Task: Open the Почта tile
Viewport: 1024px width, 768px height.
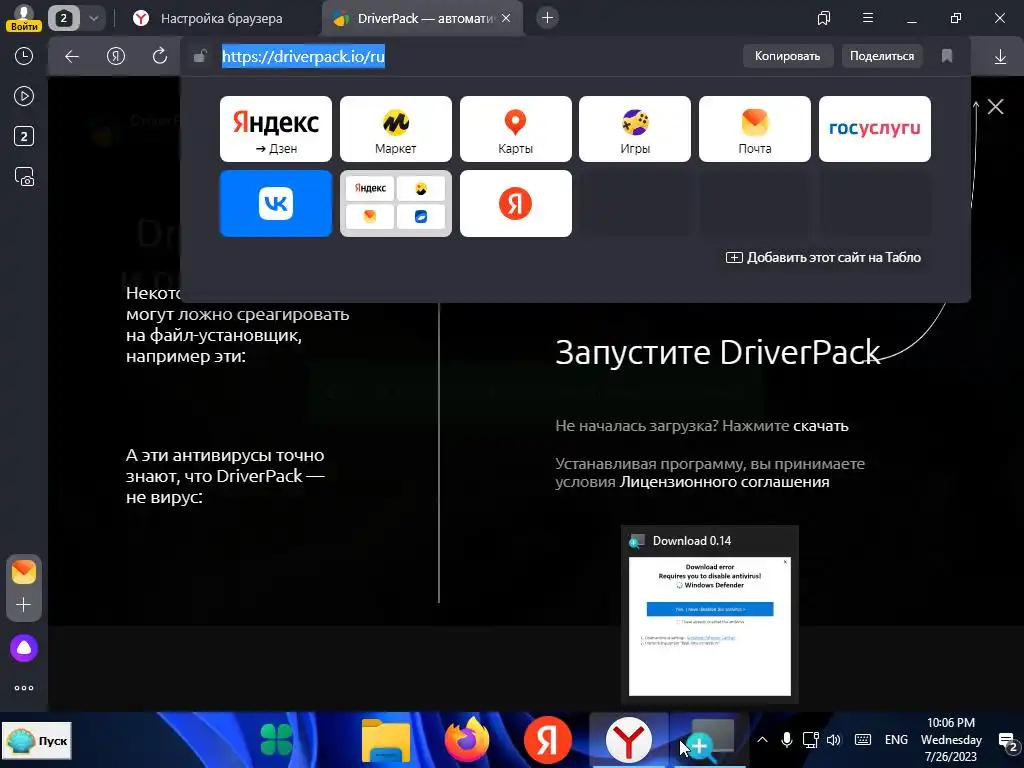Action: point(755,129)
